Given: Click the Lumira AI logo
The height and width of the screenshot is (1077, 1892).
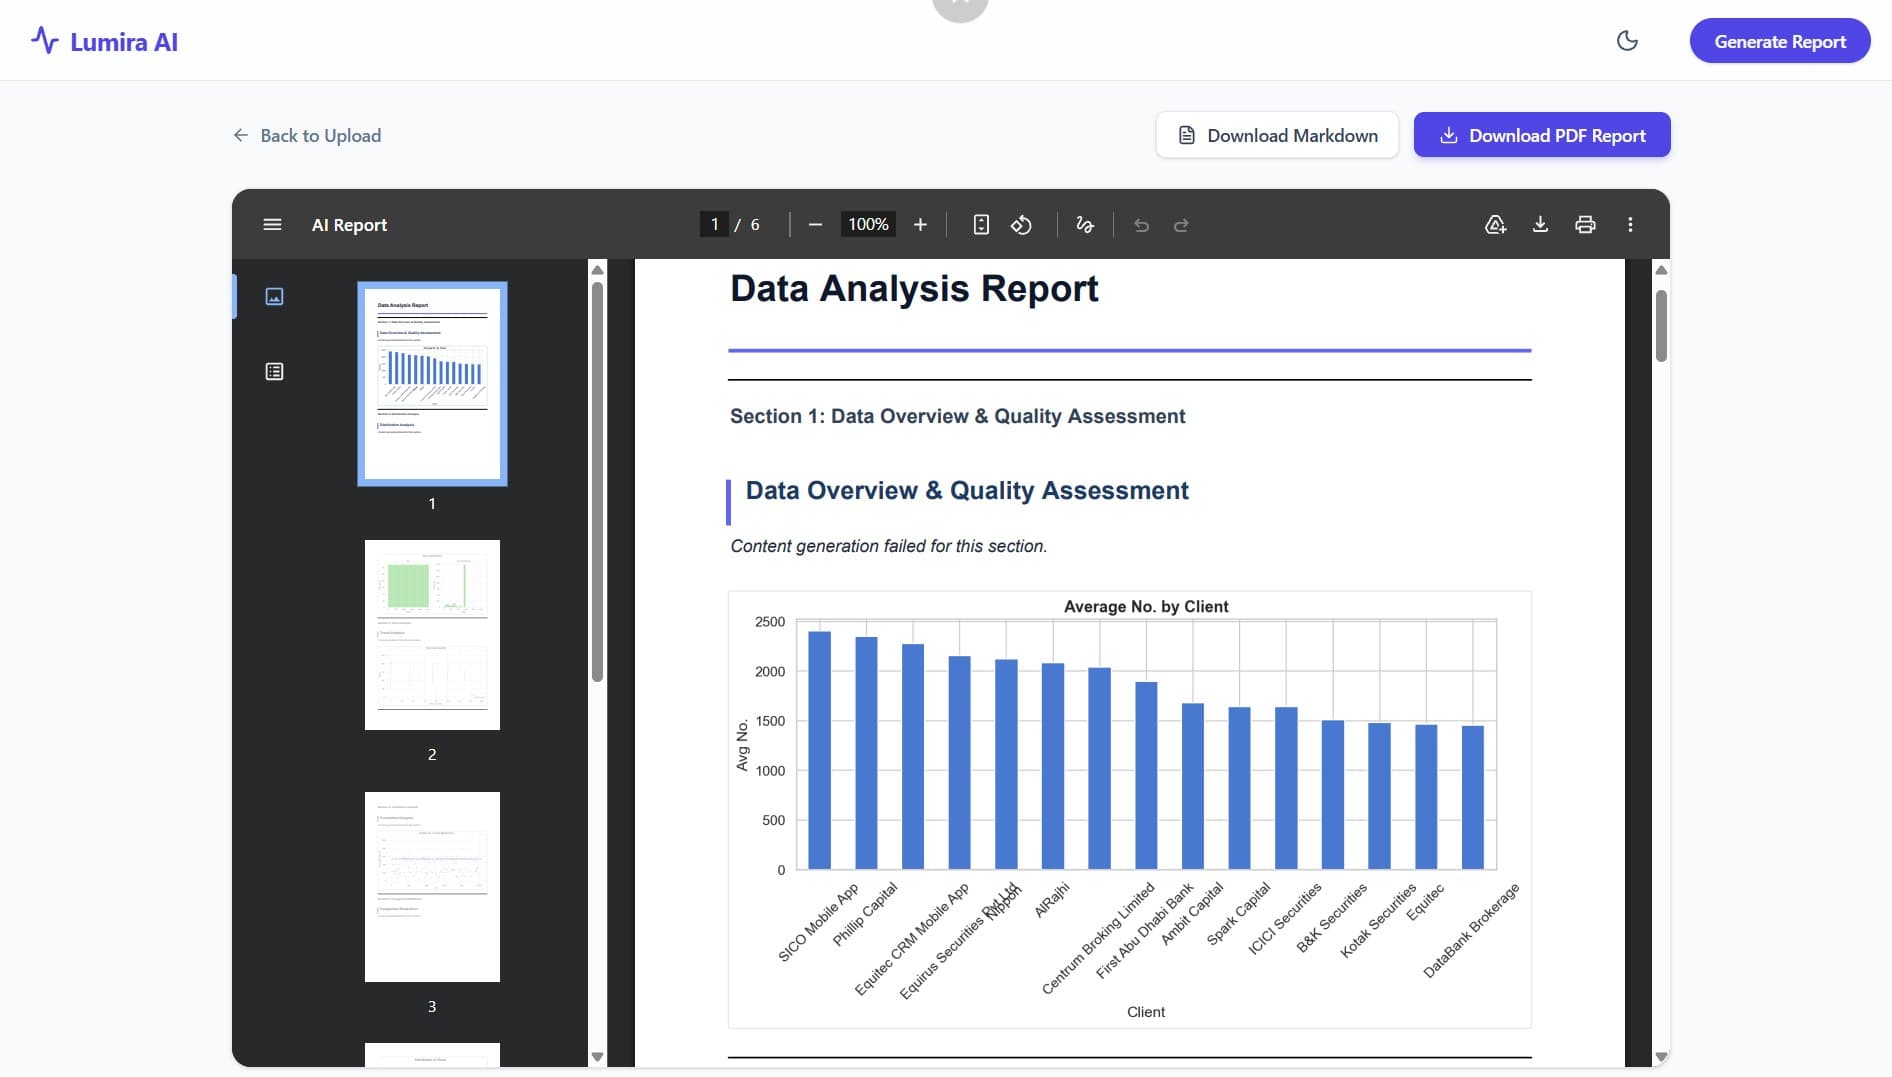Looking at the screenshot, I should [104, 41].
